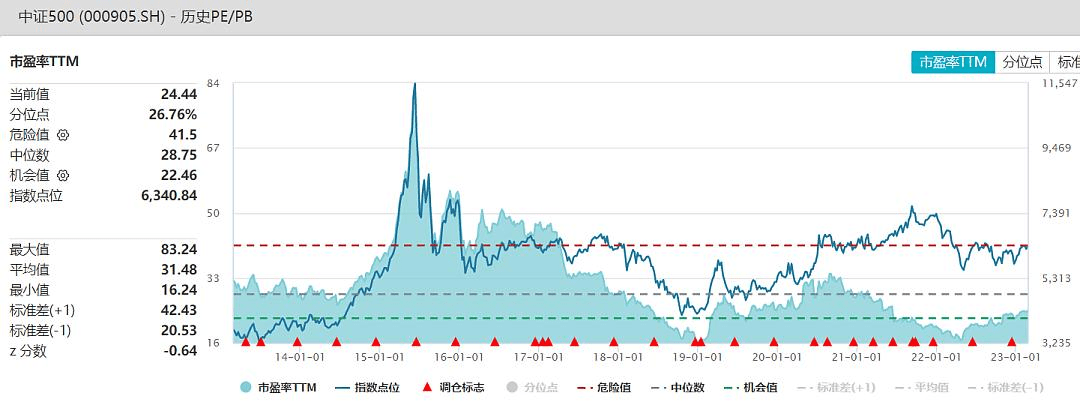The image size is (1080, 402).
Task: Enable the greyed 分位点 legend series
Action: pyautogui.click(x=533, y=388)
